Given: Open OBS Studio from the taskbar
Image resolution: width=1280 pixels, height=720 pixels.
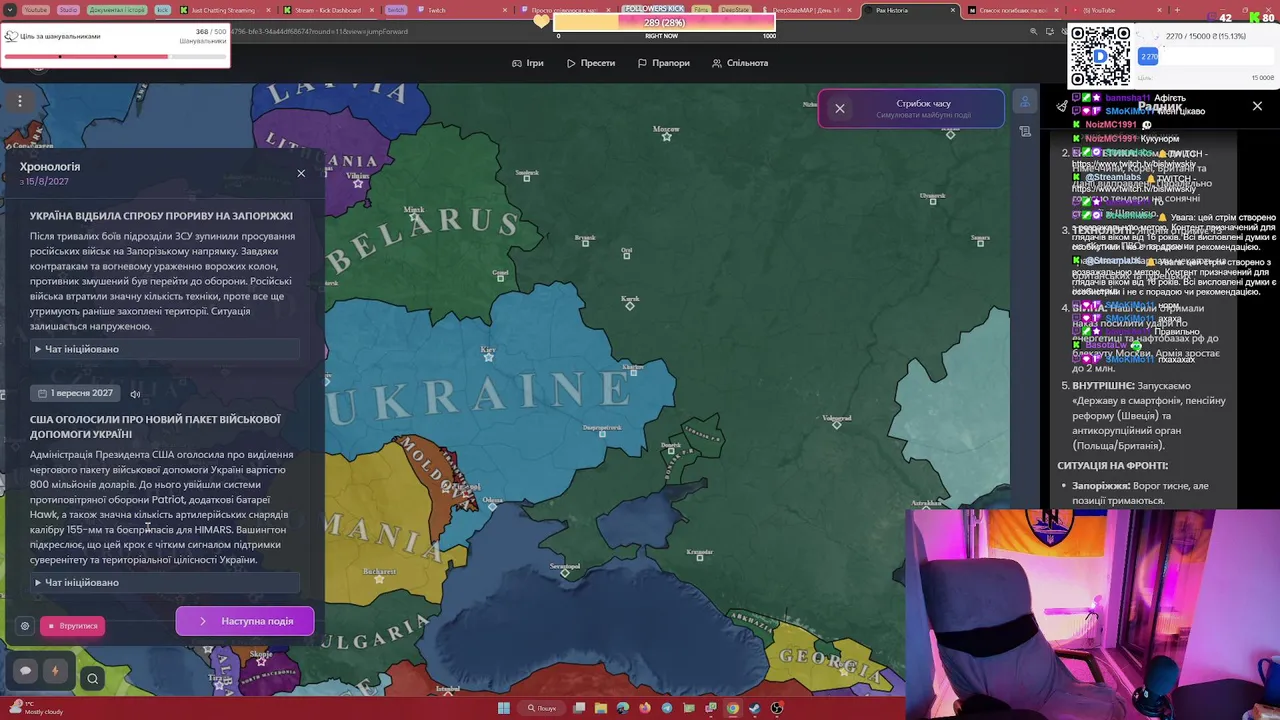Looking at the screenshot, I should click(777, 708).
